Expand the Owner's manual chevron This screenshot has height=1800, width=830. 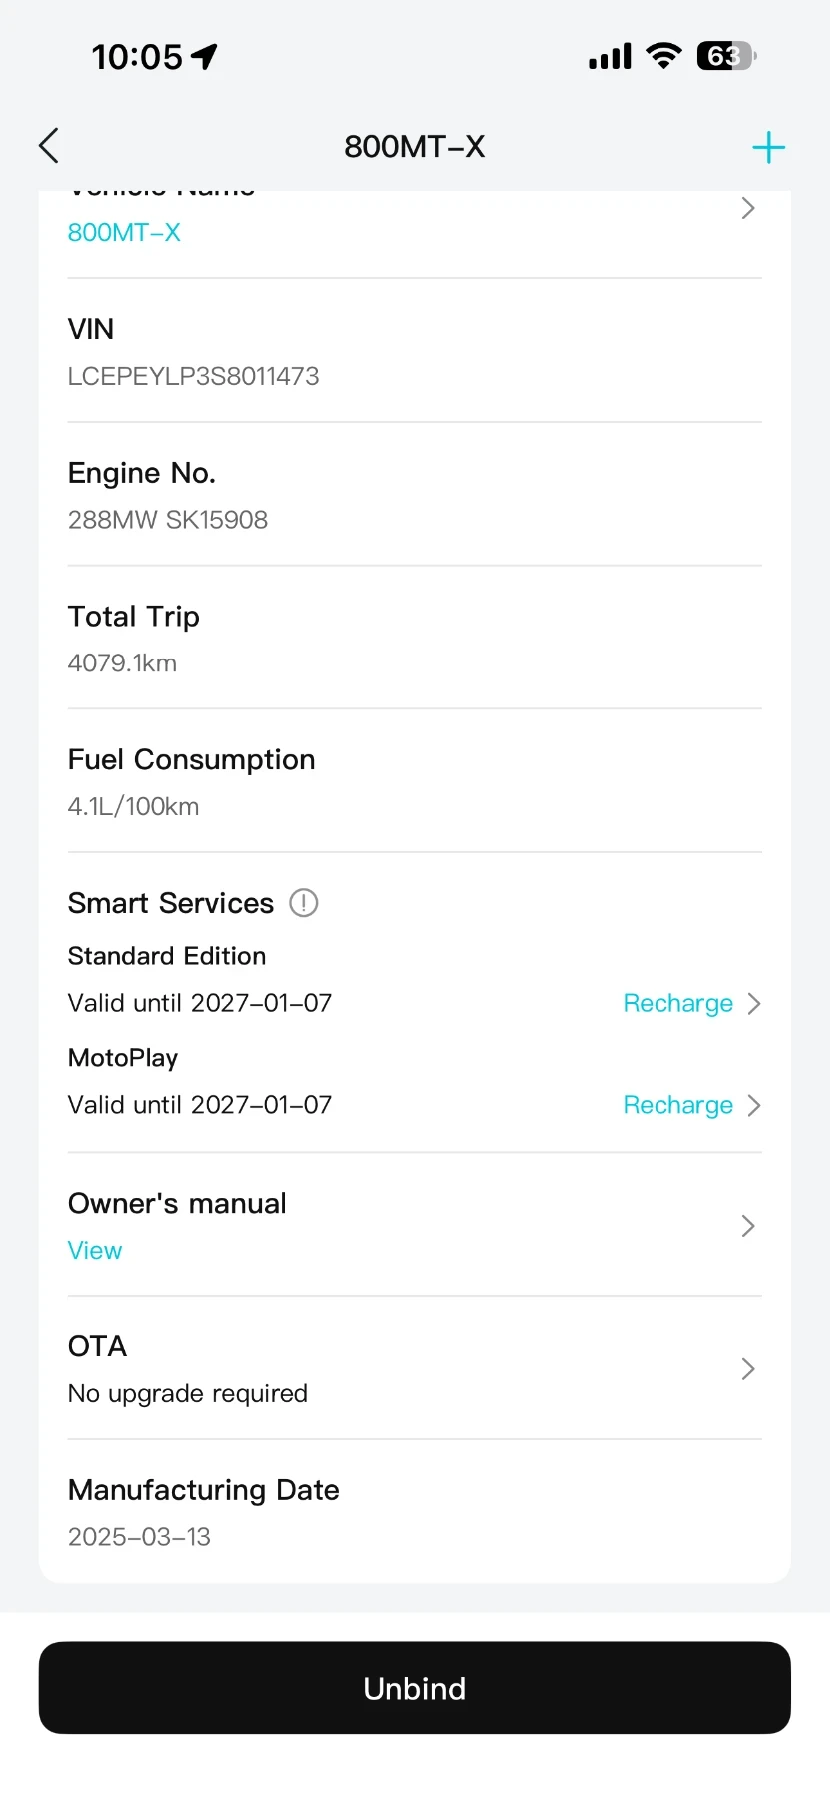point(747,1226)
